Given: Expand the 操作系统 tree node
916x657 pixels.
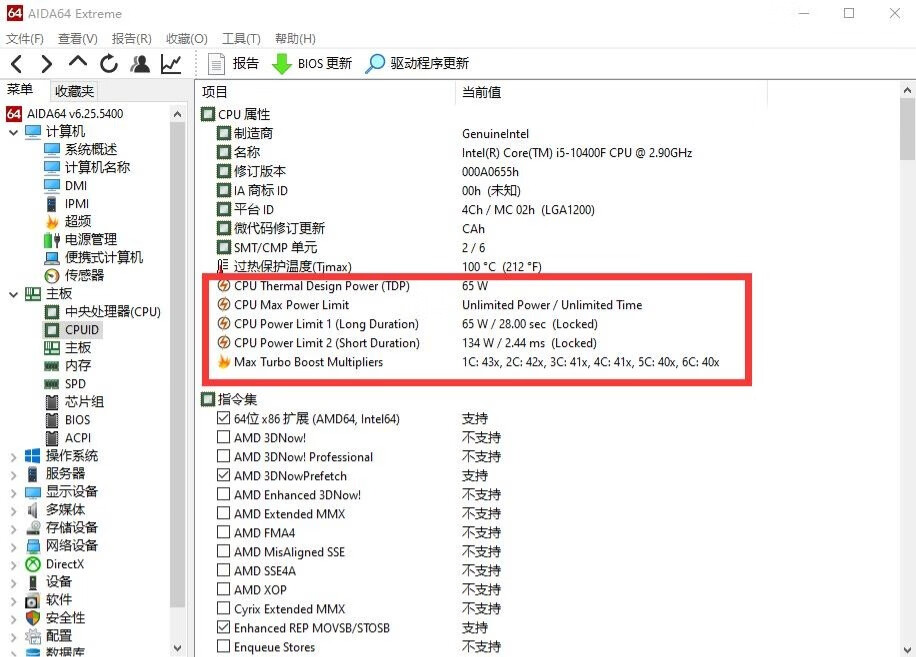Looking at the screenshot, I should (13, 457).
